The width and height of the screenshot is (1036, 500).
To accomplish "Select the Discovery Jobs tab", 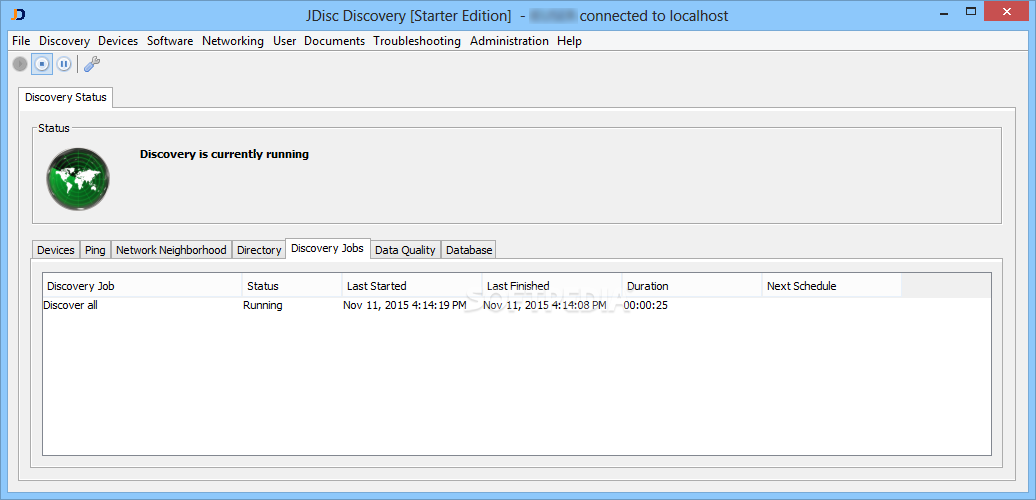I will [328, 248].
